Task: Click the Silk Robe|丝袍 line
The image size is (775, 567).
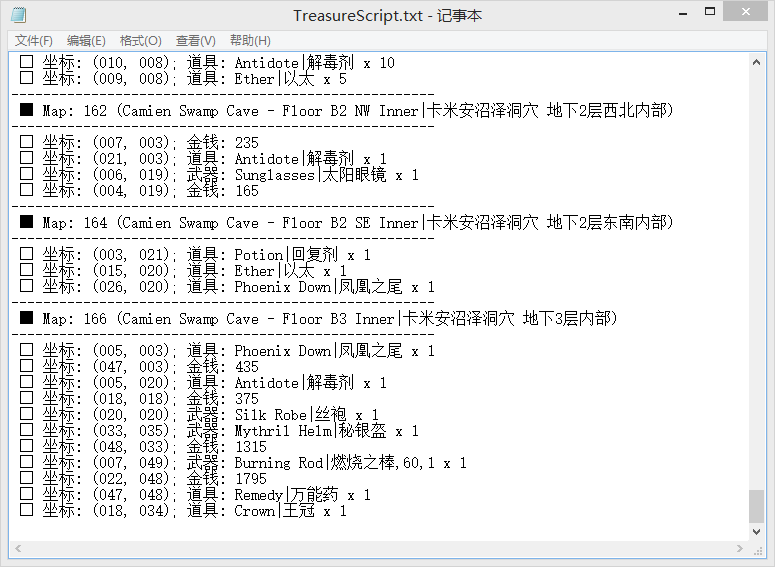Action: [x=199, y=414]
